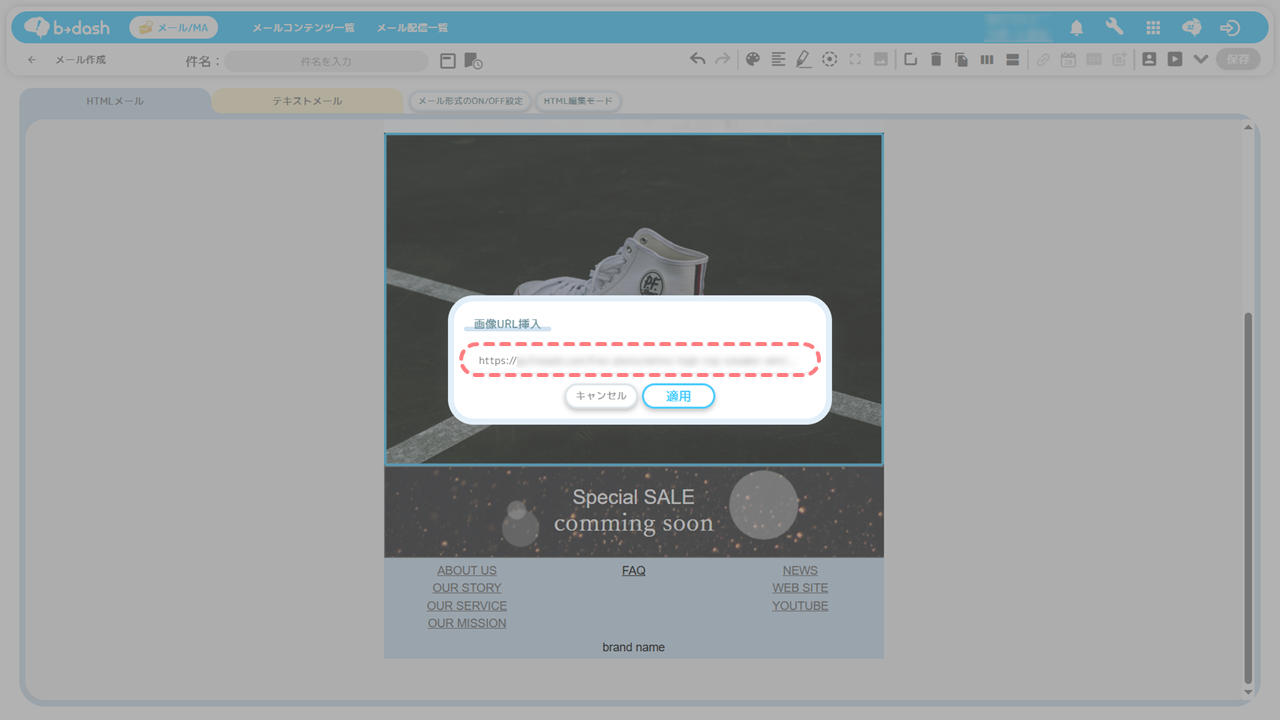Click the logout arrow icon
This screenshot has height=720, width=1280.
pos(1230,28)
